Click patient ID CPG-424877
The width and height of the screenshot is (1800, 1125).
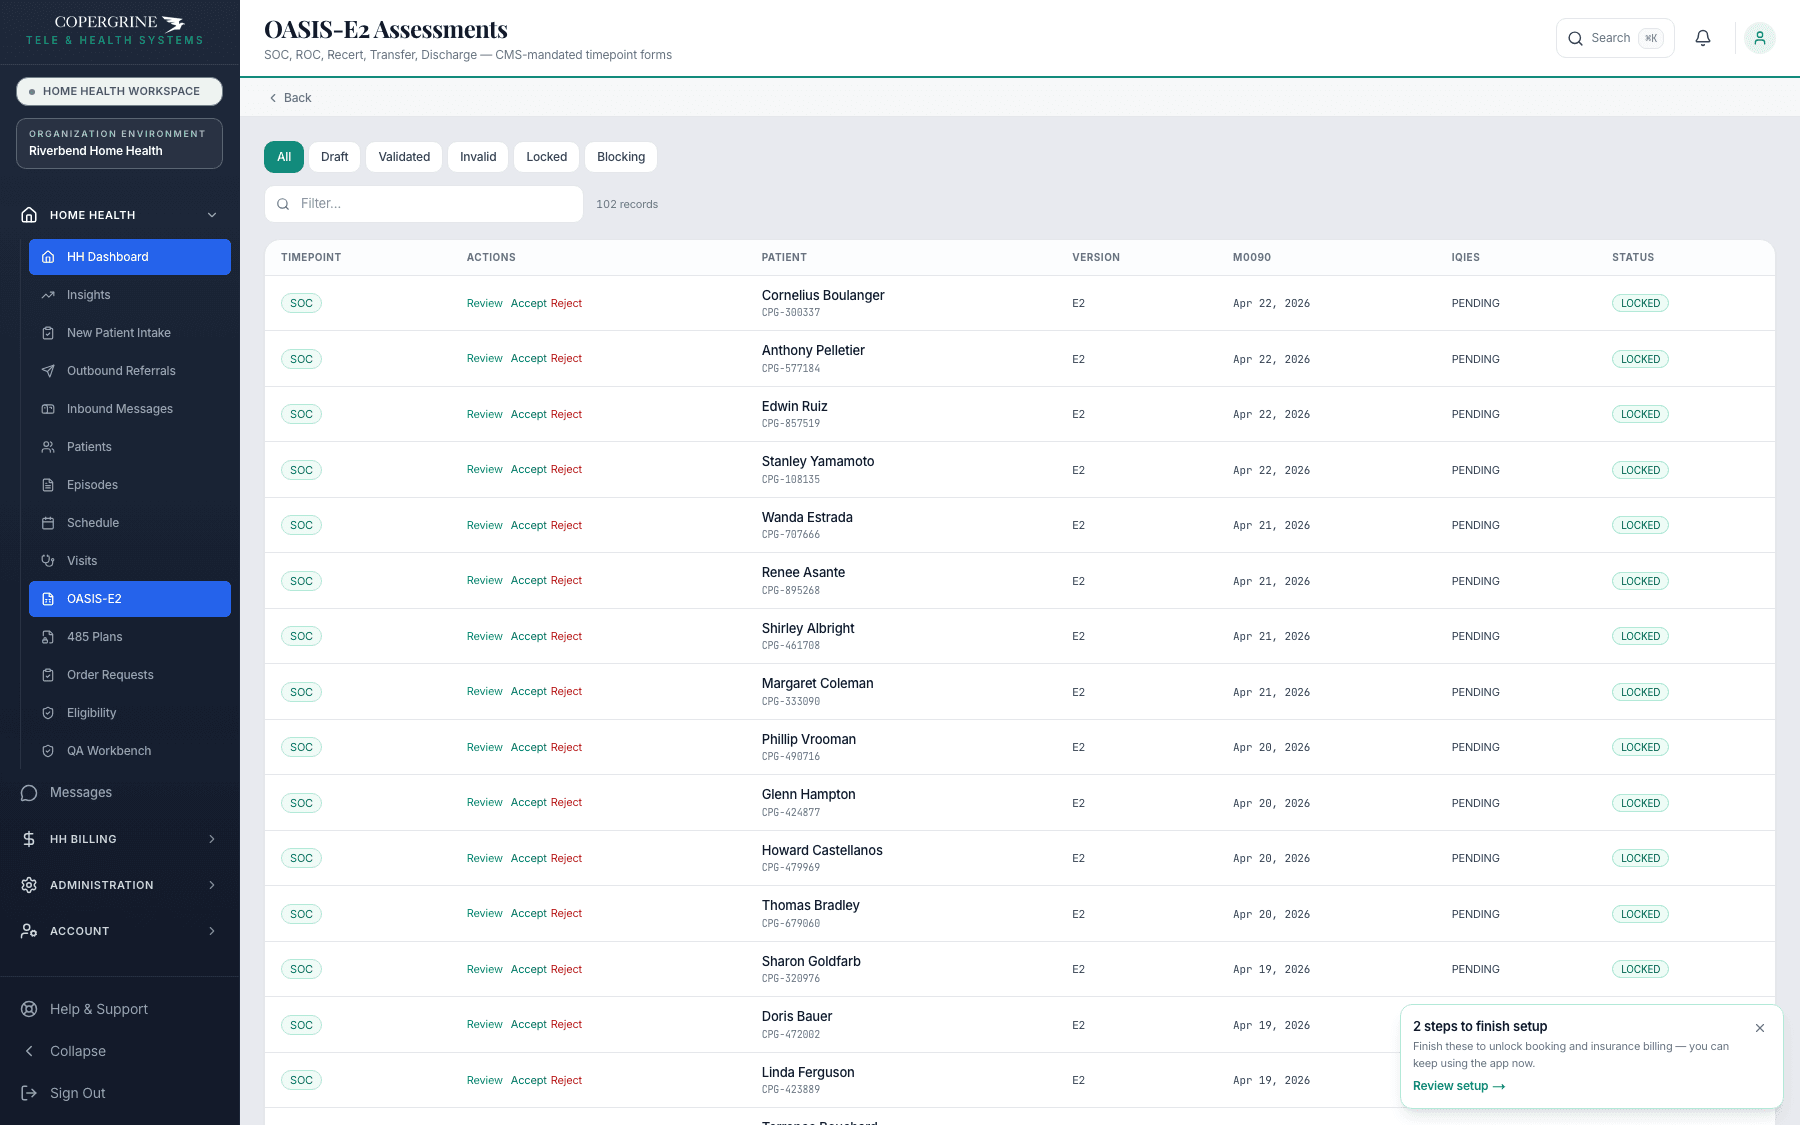(x=790, y=812)
